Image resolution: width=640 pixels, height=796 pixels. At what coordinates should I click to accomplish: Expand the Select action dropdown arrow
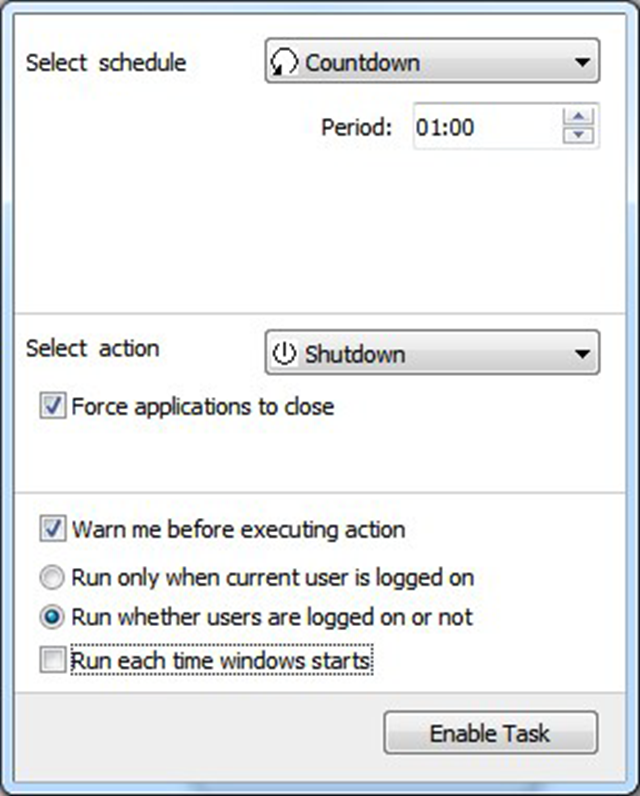point(582,354)
